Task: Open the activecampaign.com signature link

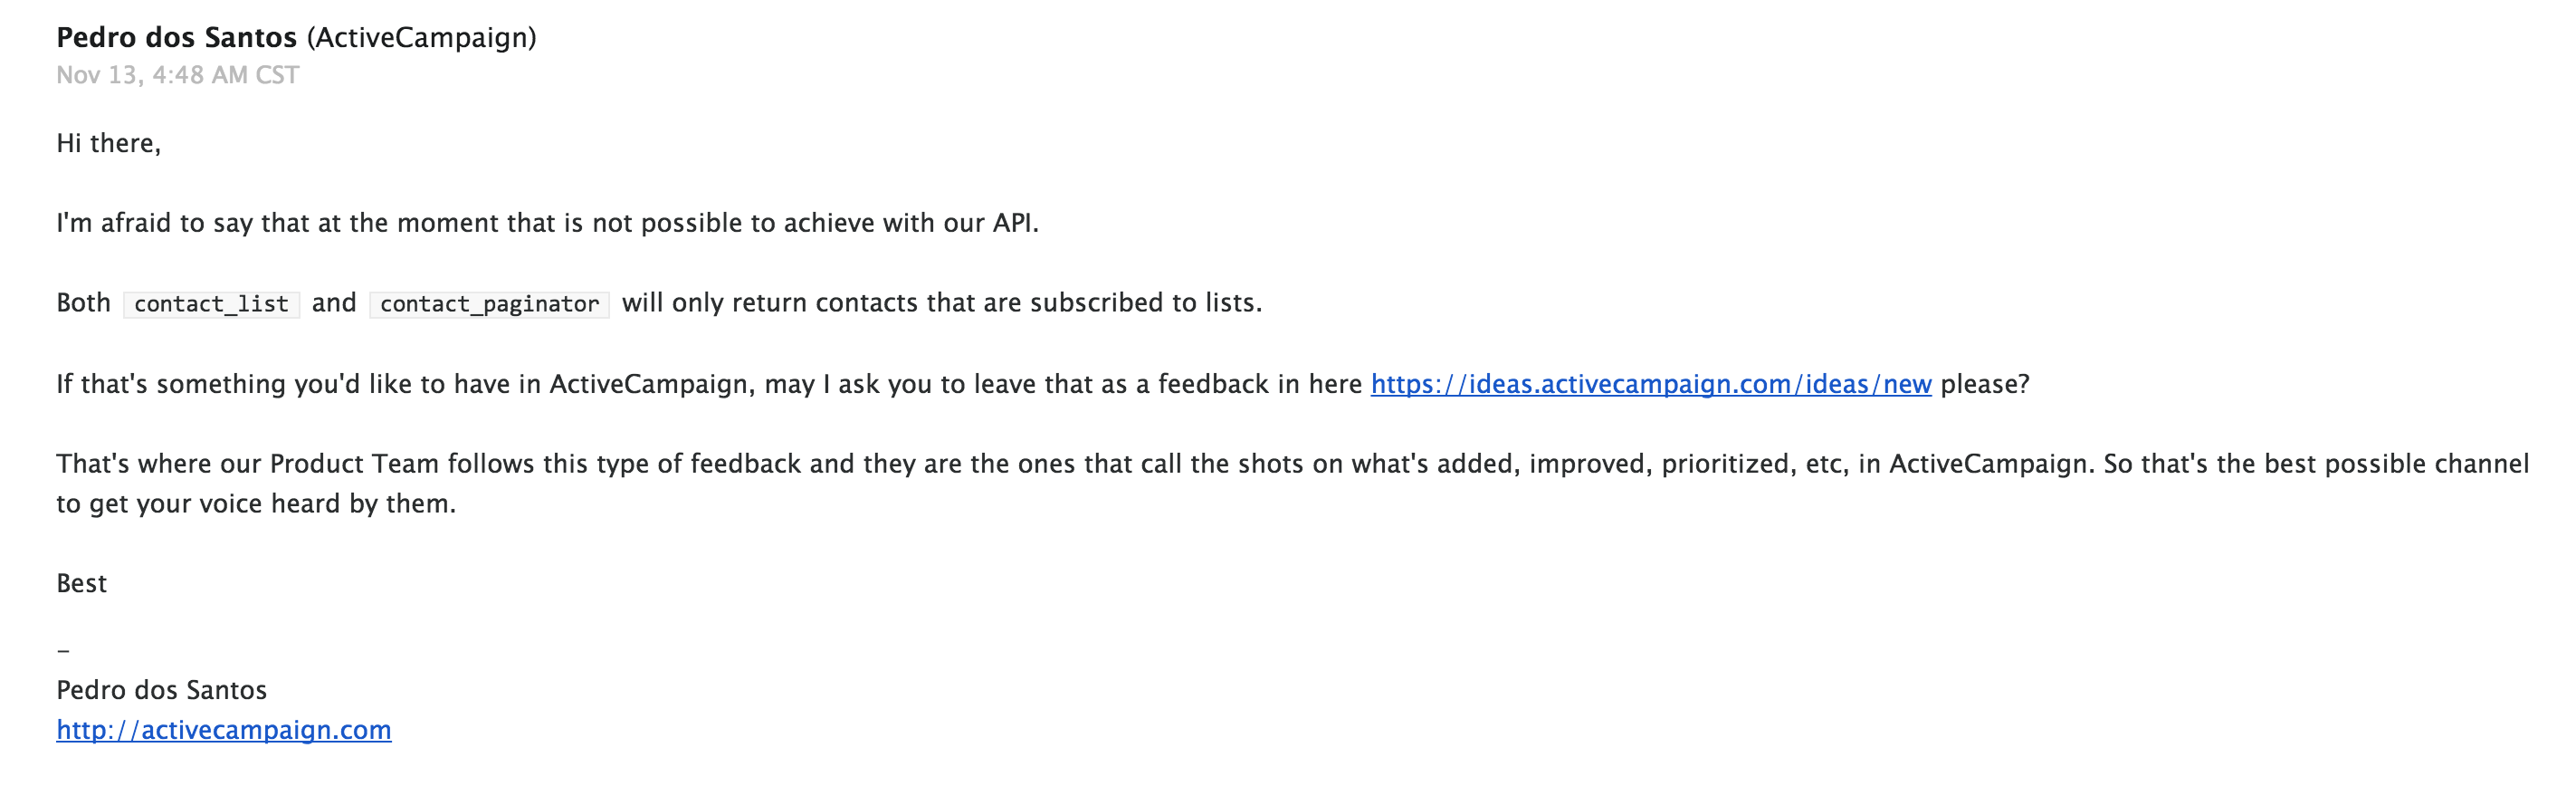Action: (224, 730)
